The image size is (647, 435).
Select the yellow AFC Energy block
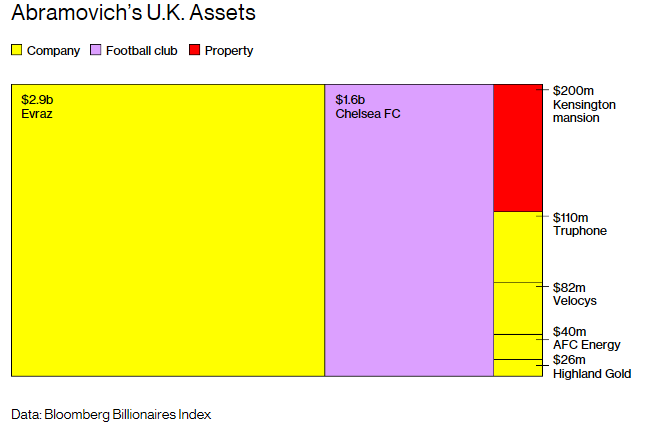tap(517, 346)
